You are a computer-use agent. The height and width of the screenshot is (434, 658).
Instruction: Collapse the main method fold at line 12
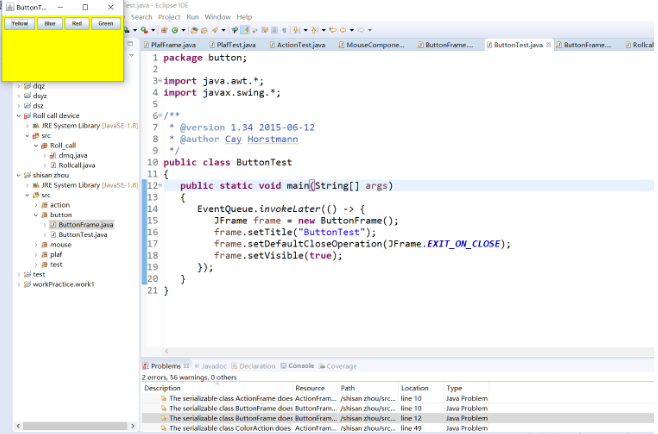coord(160,186)
